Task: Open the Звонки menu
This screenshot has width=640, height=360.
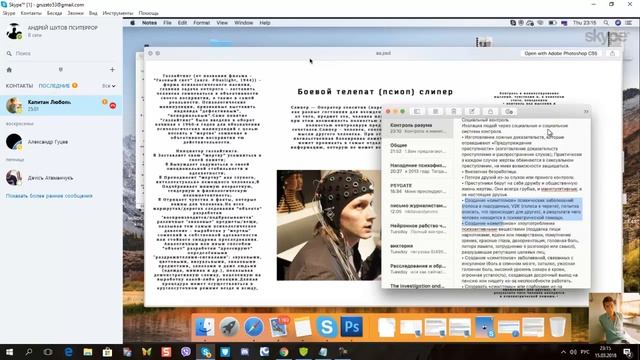Action: point(75,13)
